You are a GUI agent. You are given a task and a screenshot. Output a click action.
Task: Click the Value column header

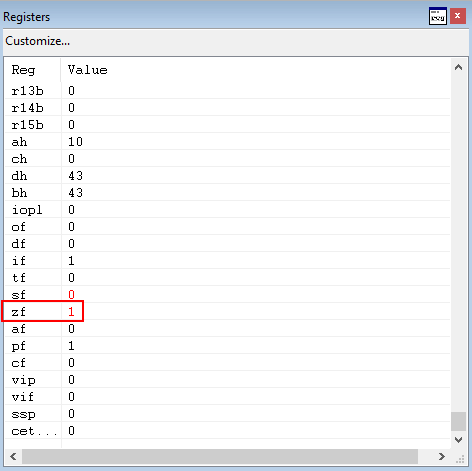point(88,70)
